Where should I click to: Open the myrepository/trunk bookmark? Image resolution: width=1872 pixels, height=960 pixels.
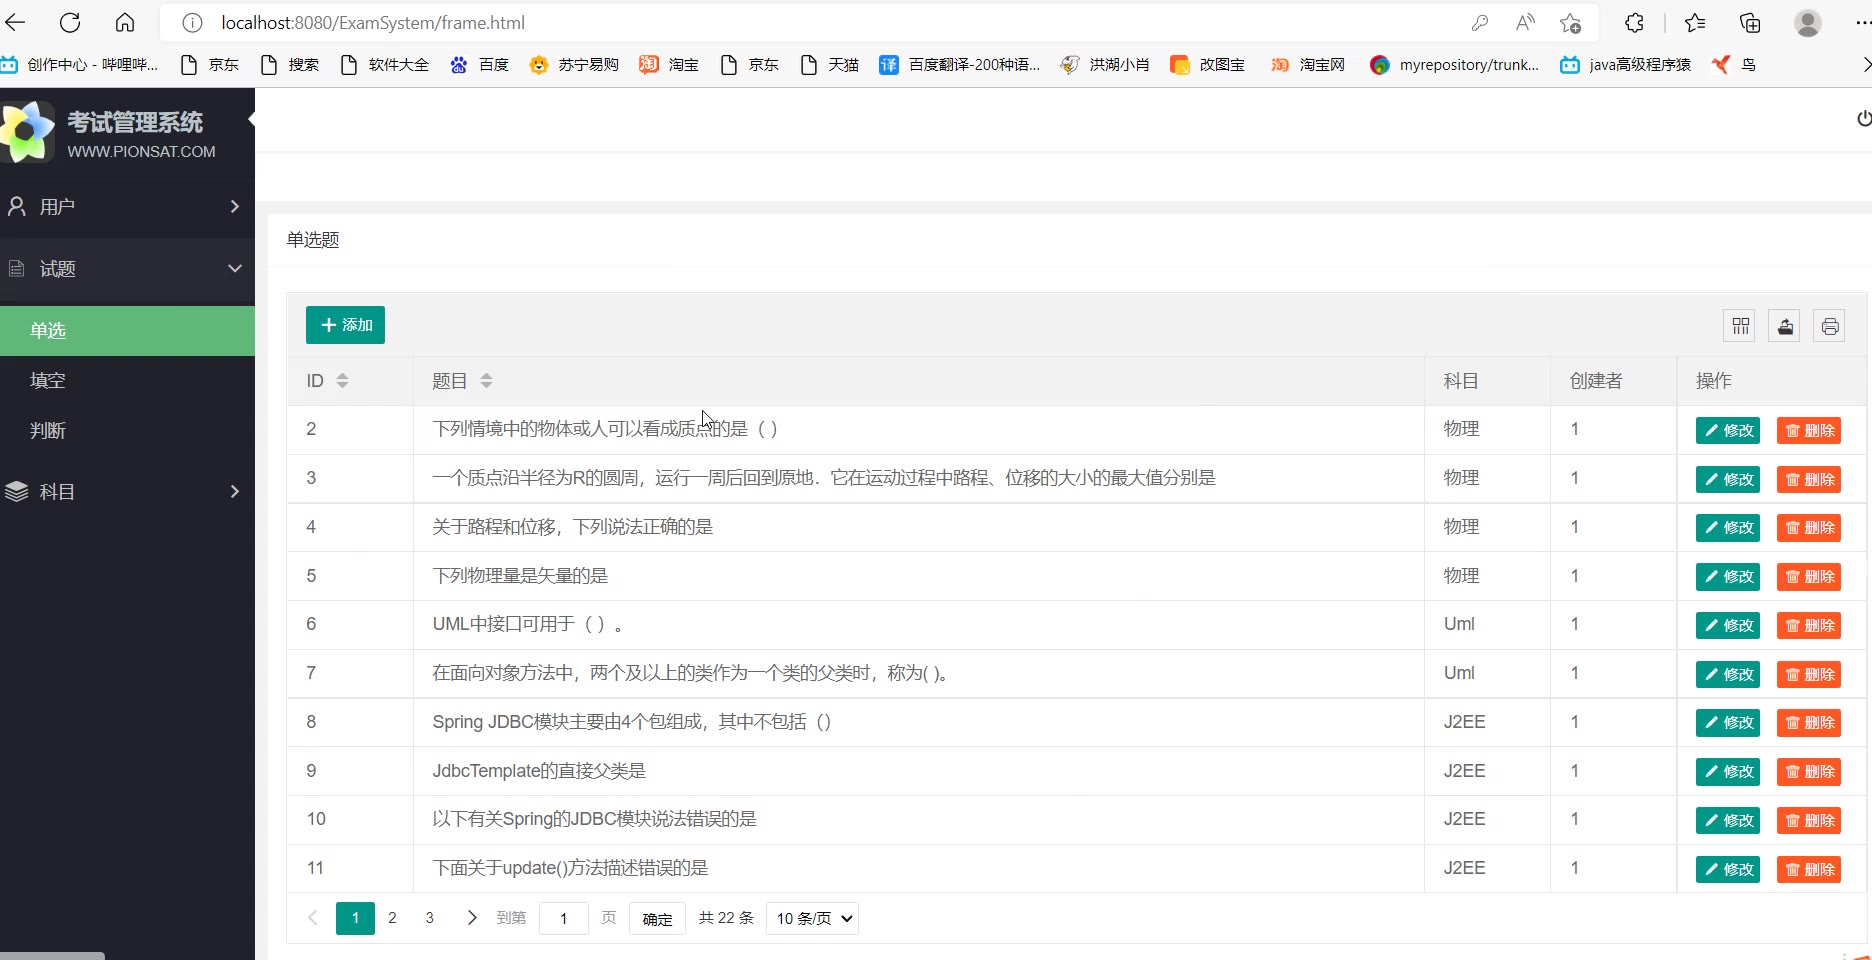1455,65
